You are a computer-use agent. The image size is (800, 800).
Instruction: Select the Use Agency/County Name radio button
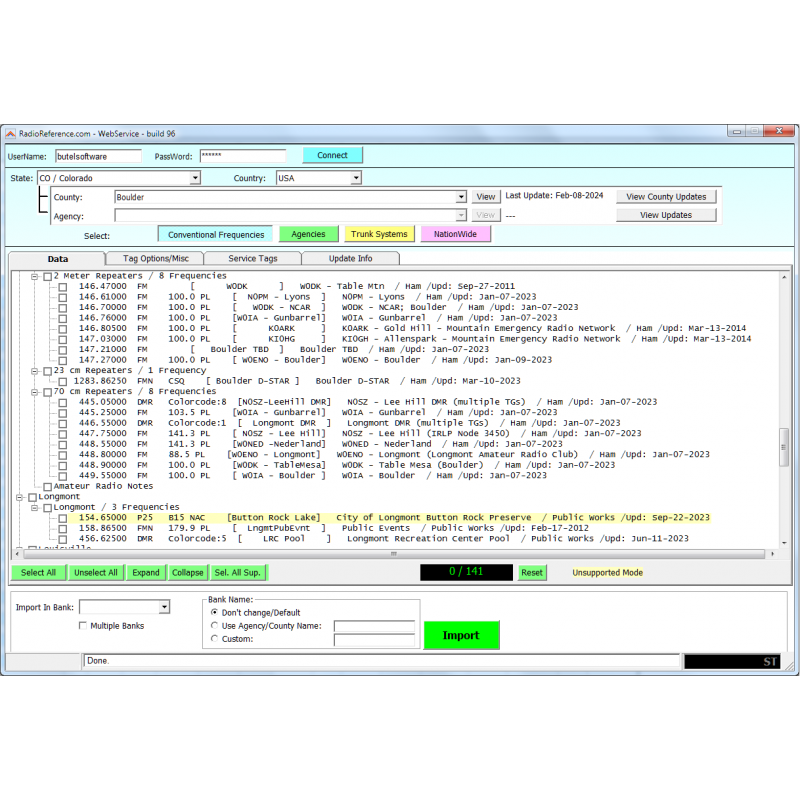[215, 625]
